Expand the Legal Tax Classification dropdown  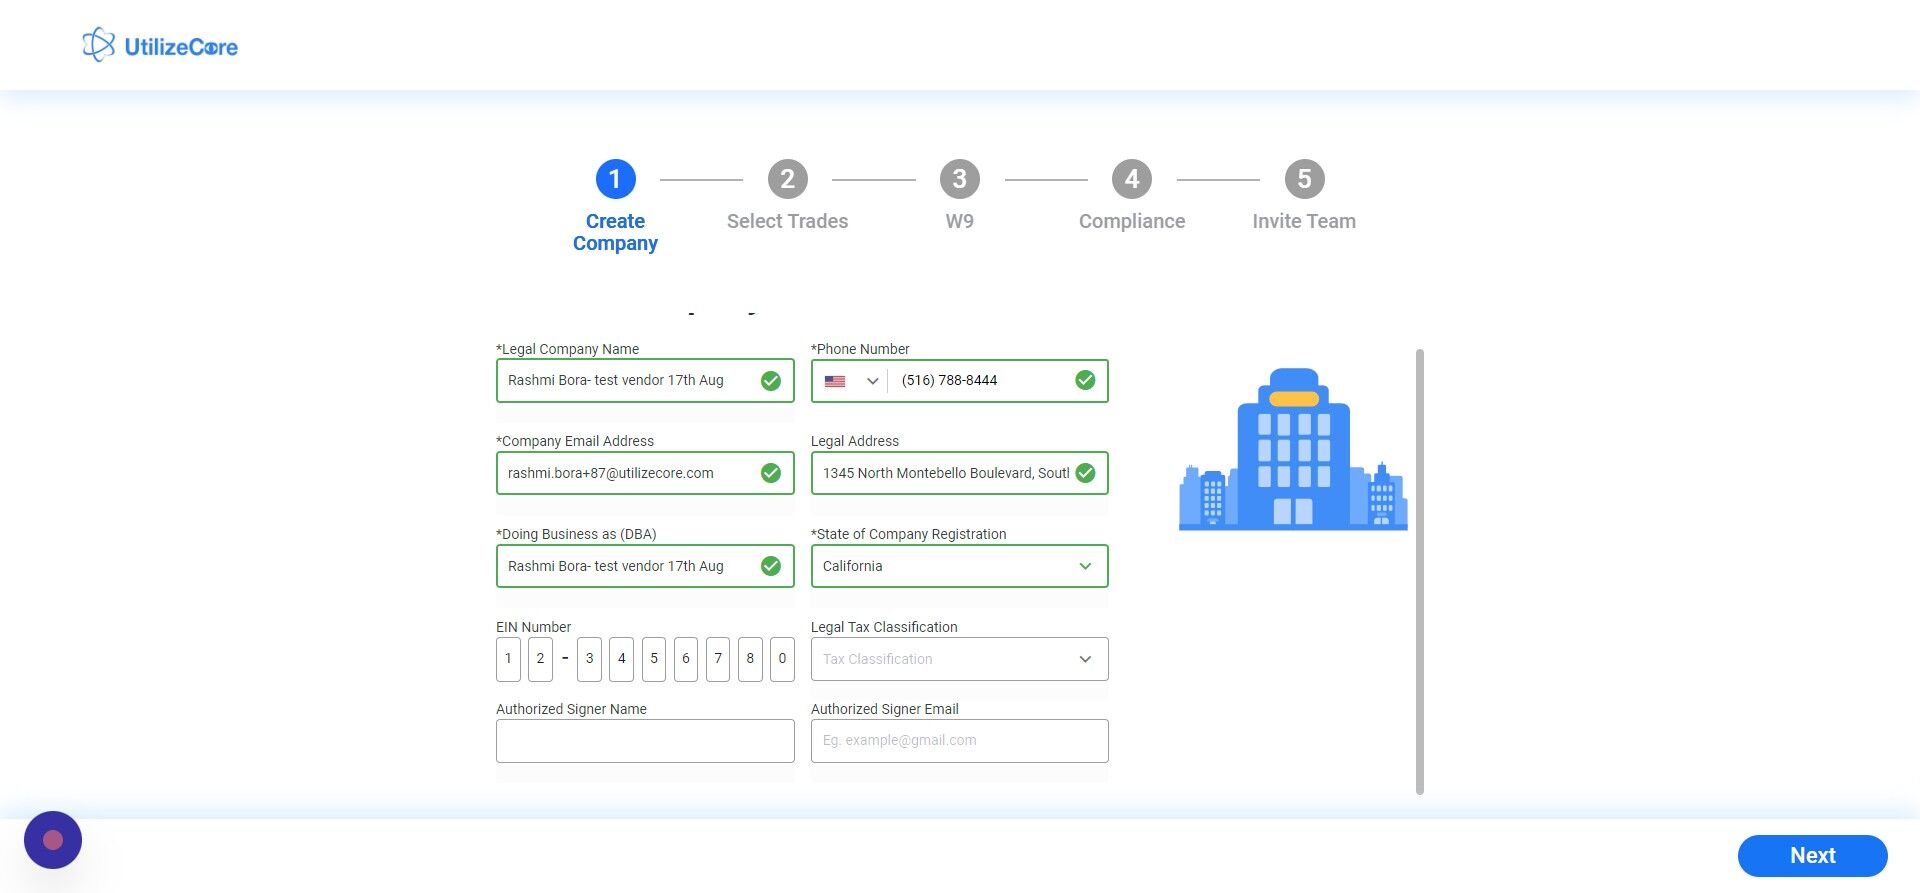(959, 659)
